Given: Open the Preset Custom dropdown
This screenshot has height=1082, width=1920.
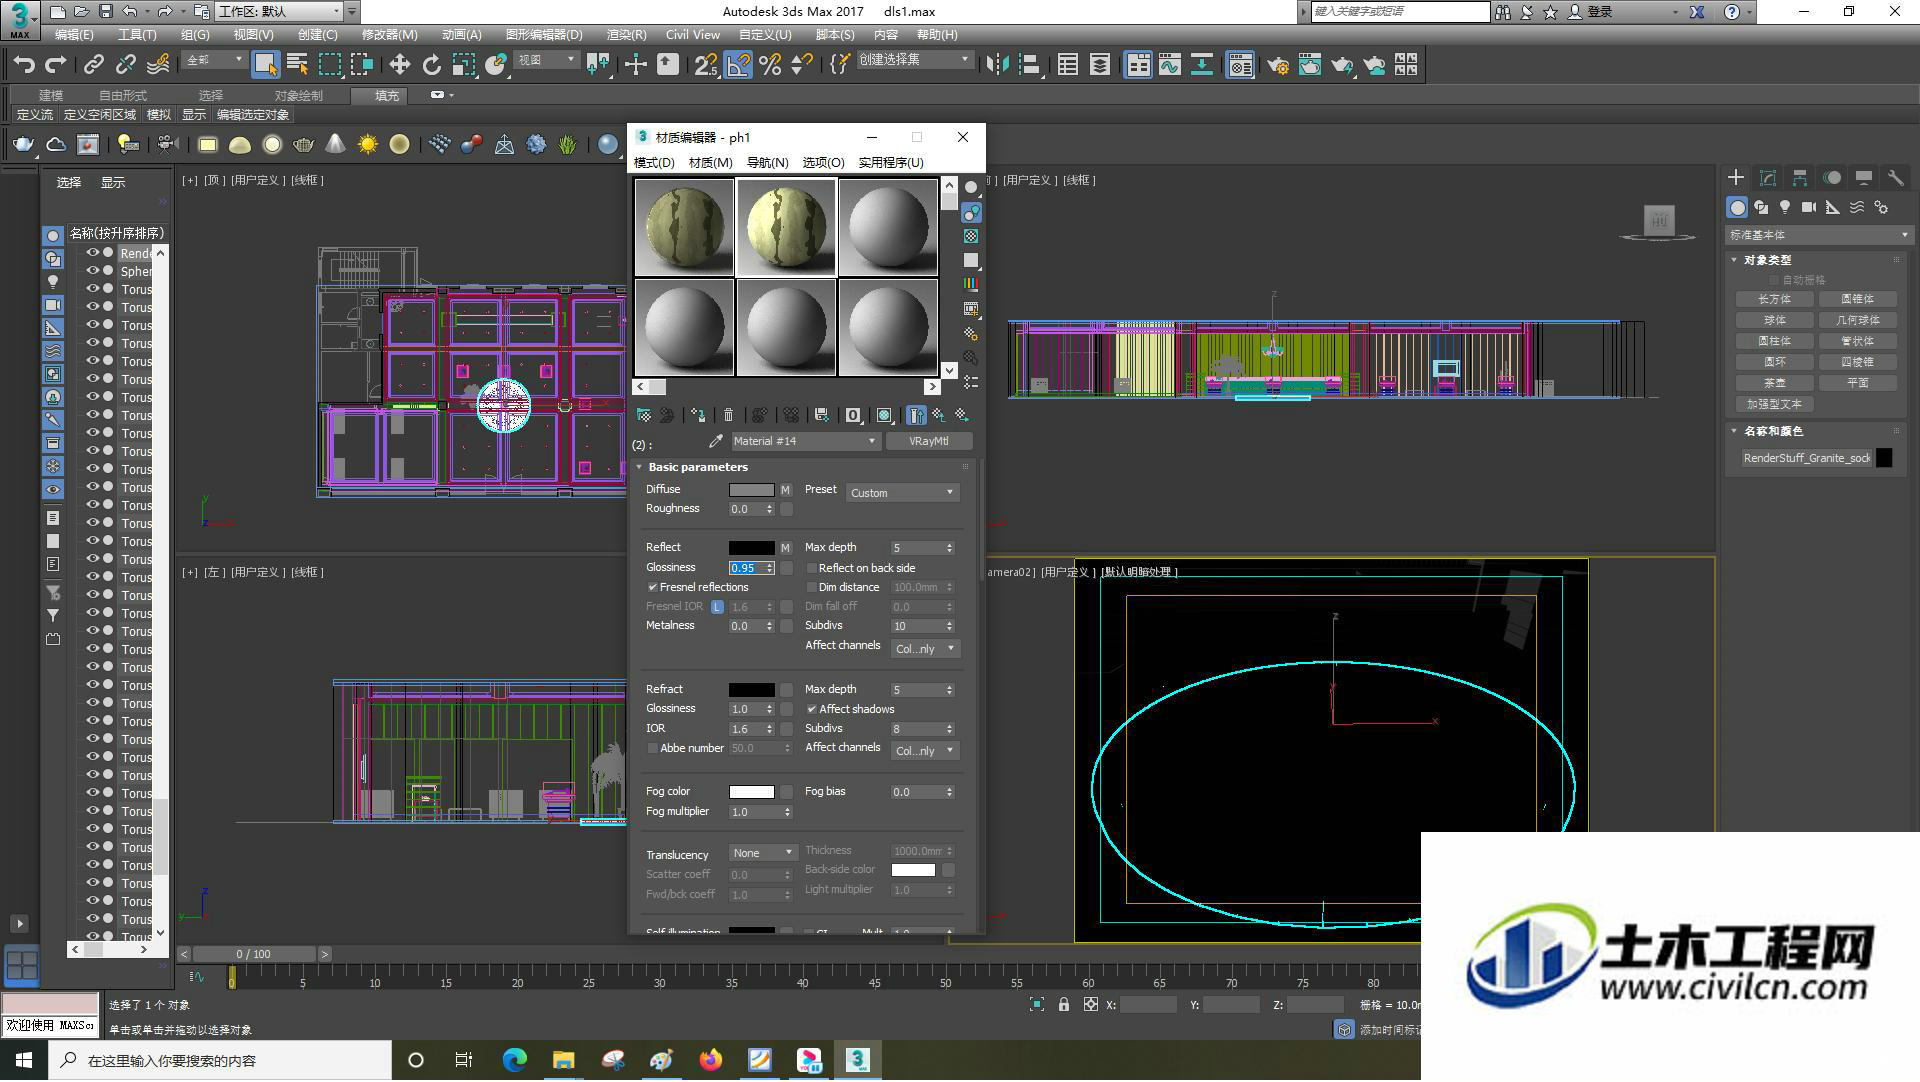Looking at the screenshot, I should coord(902,493).
